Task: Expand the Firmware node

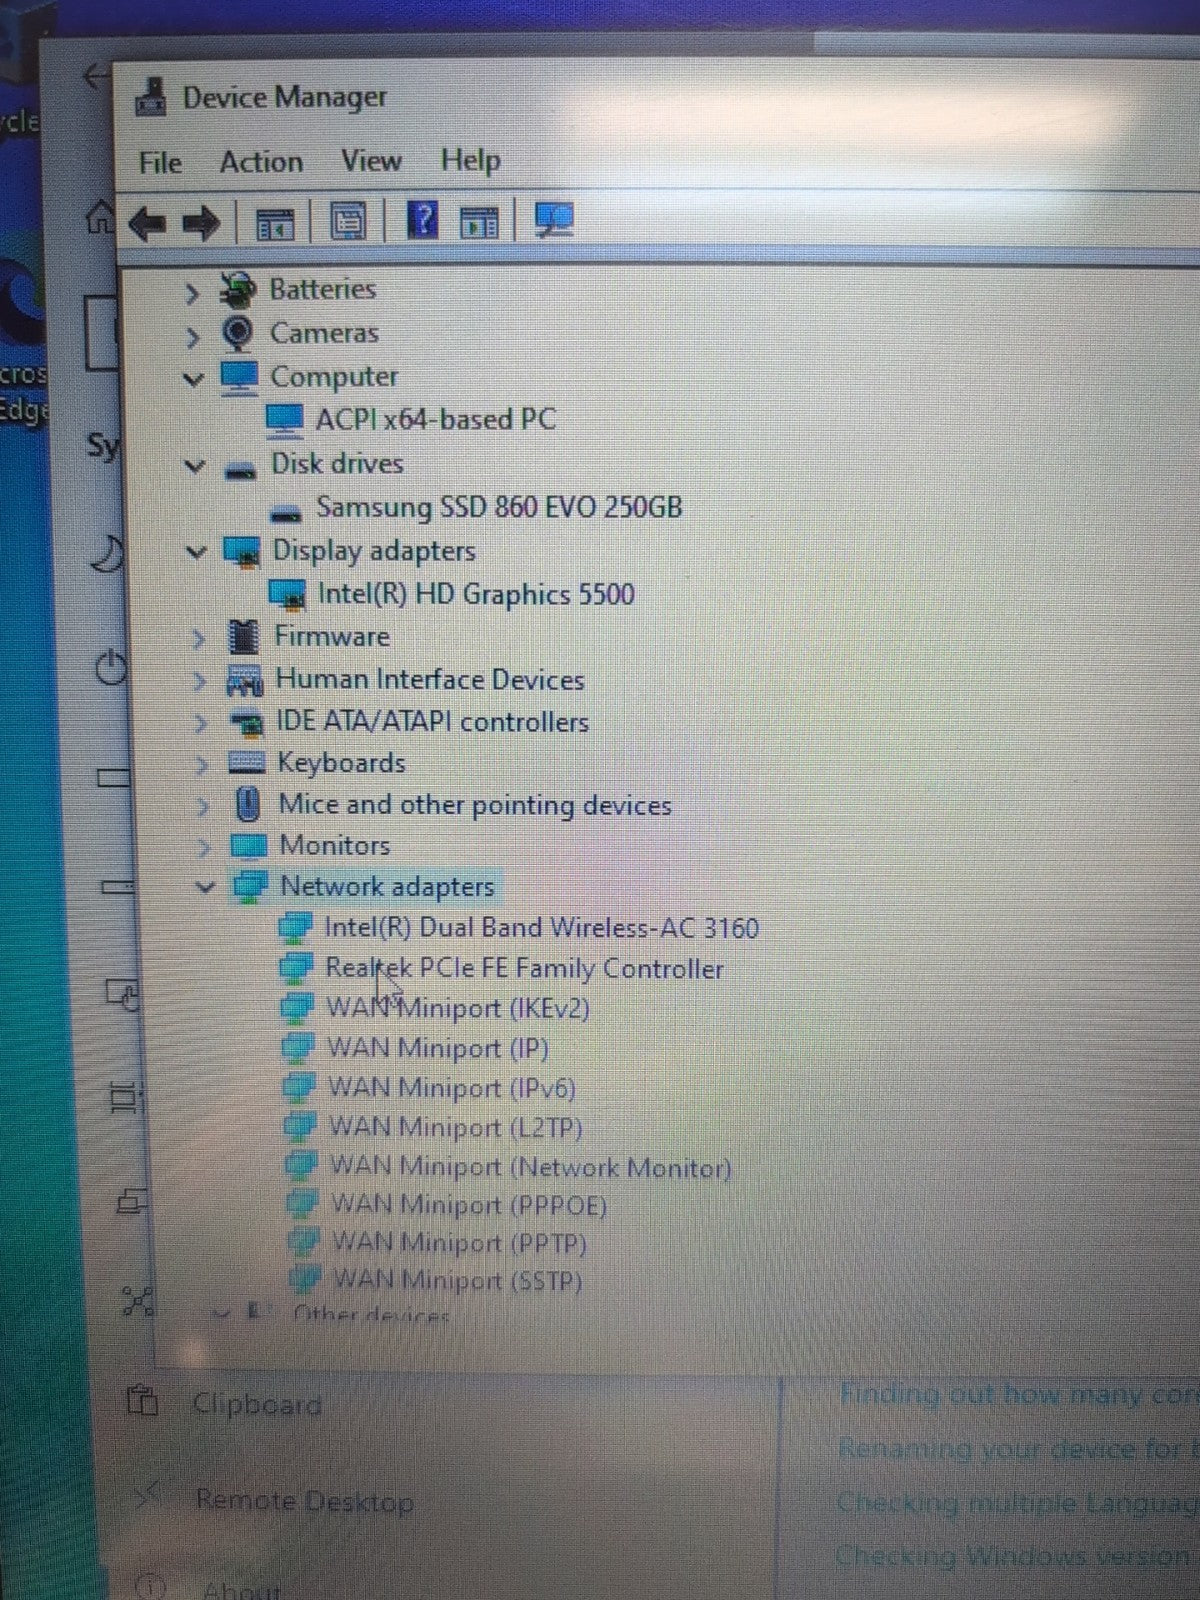Action: point(199,638)
